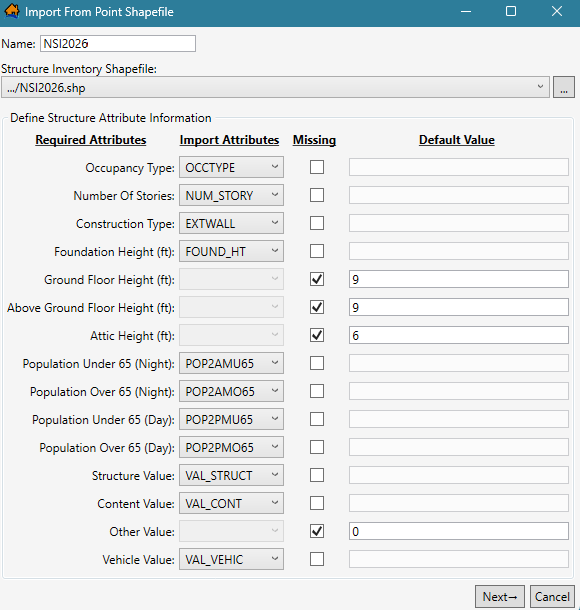Check the Missing box for Number Of Stories
The width and height of the screenshot is (580, 610).
pyautogui.click(x=317, y=195)
